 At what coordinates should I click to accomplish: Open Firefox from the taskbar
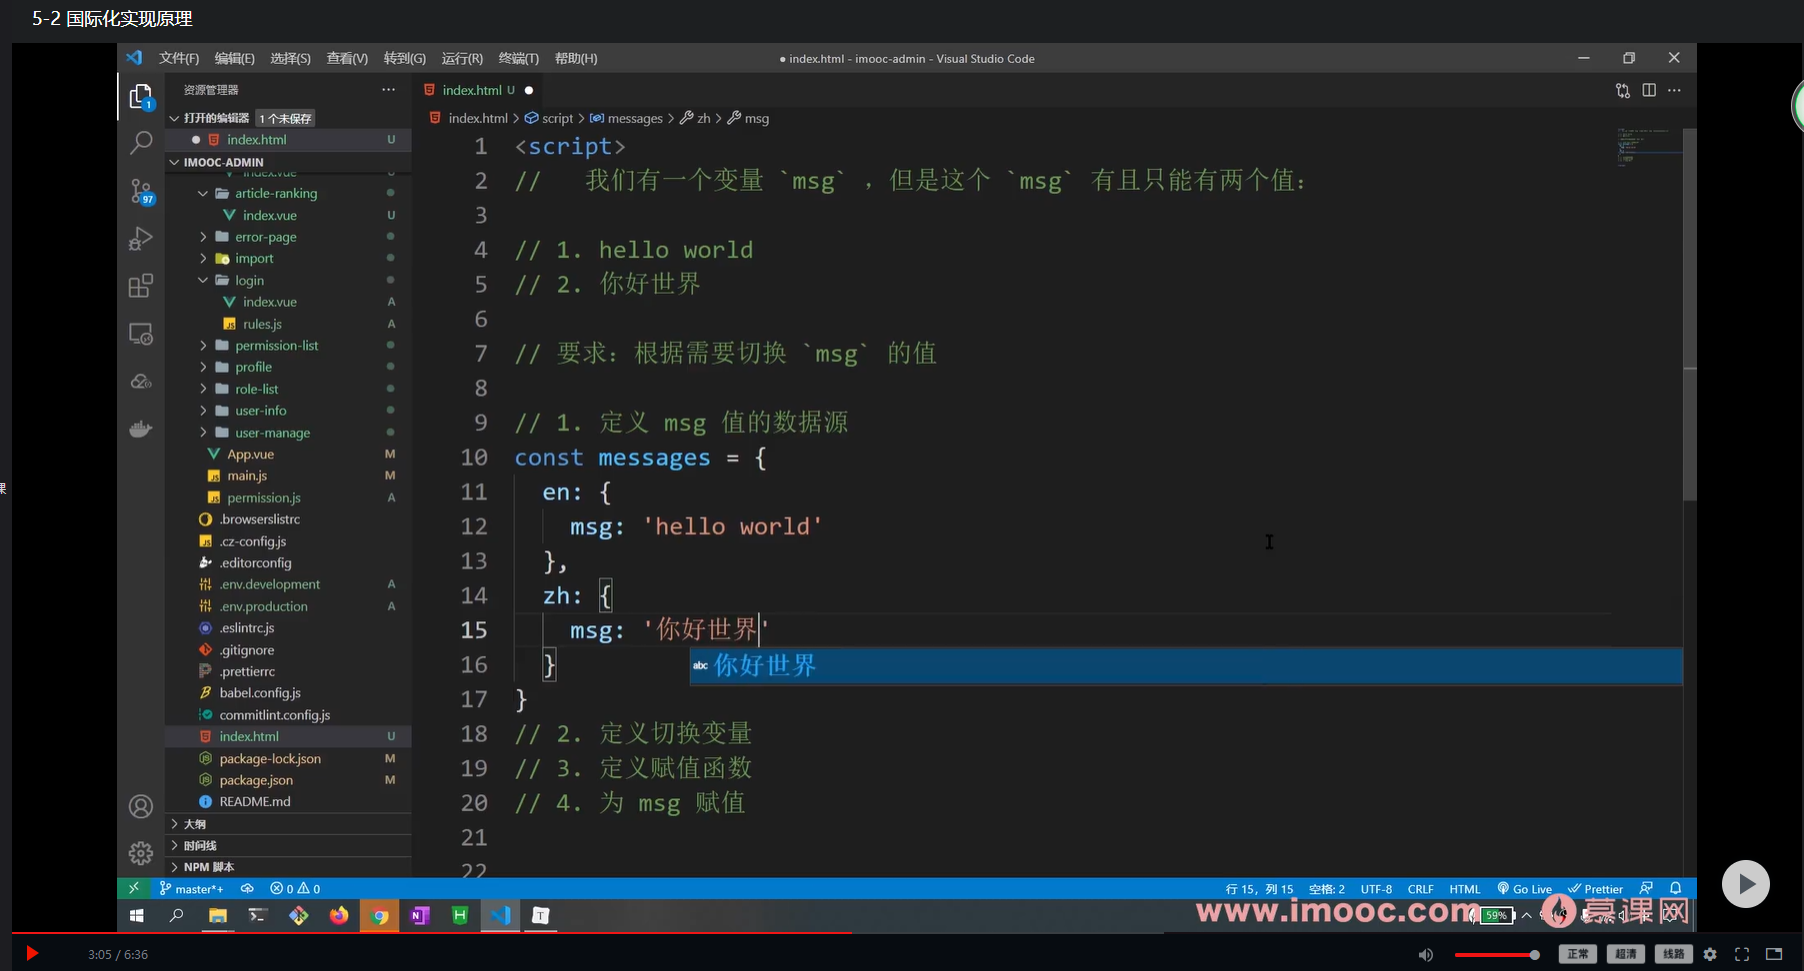pos(339,915)
